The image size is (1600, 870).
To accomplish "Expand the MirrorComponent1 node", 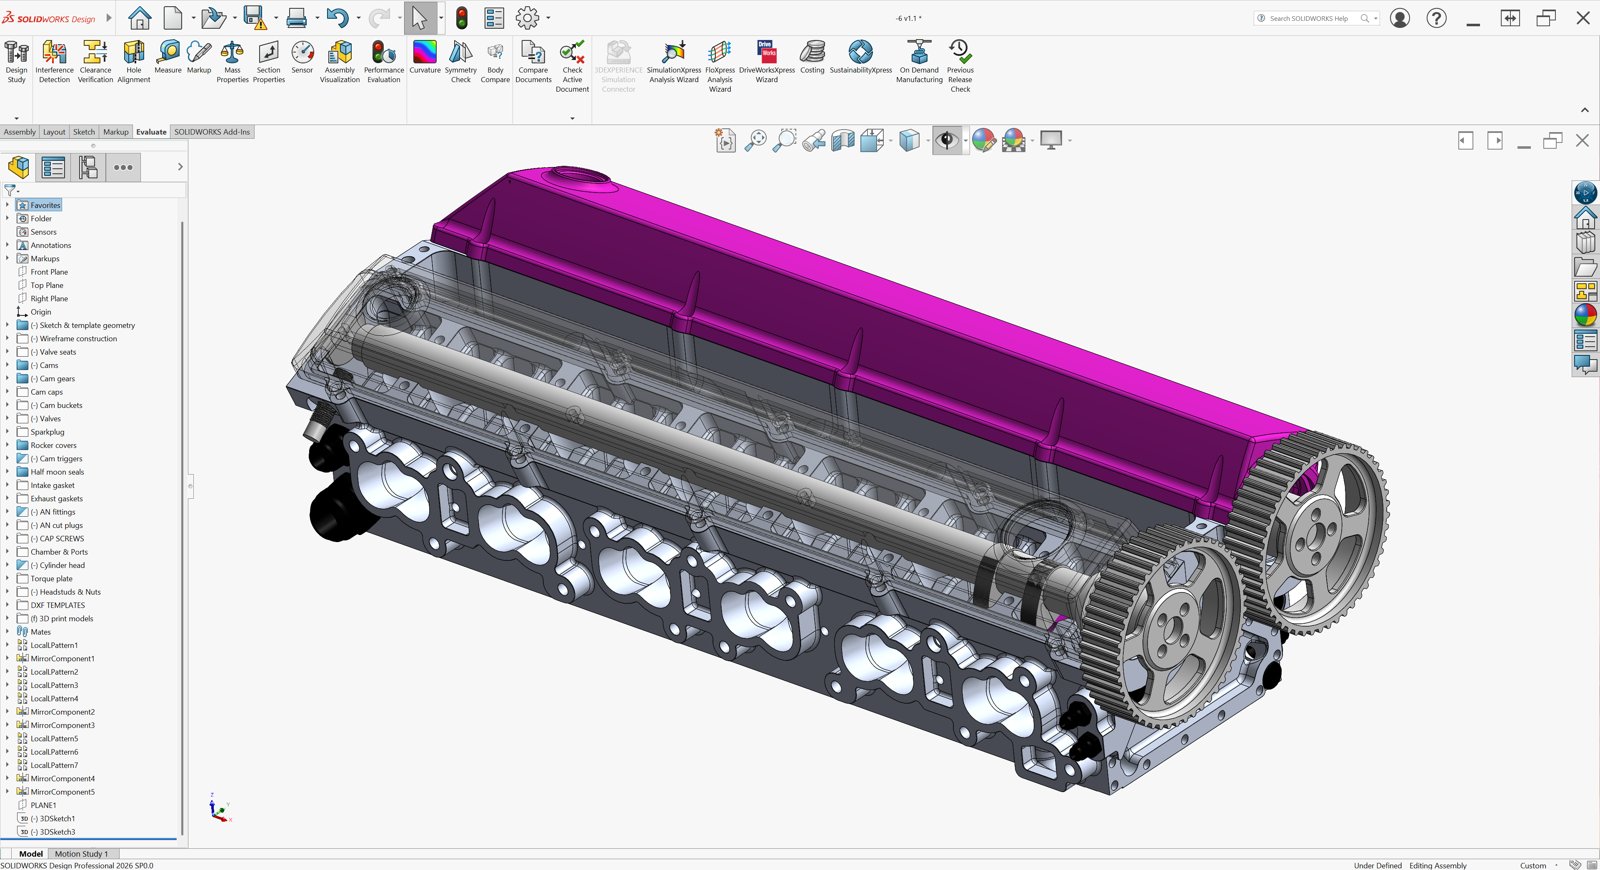I will point(7,658).
